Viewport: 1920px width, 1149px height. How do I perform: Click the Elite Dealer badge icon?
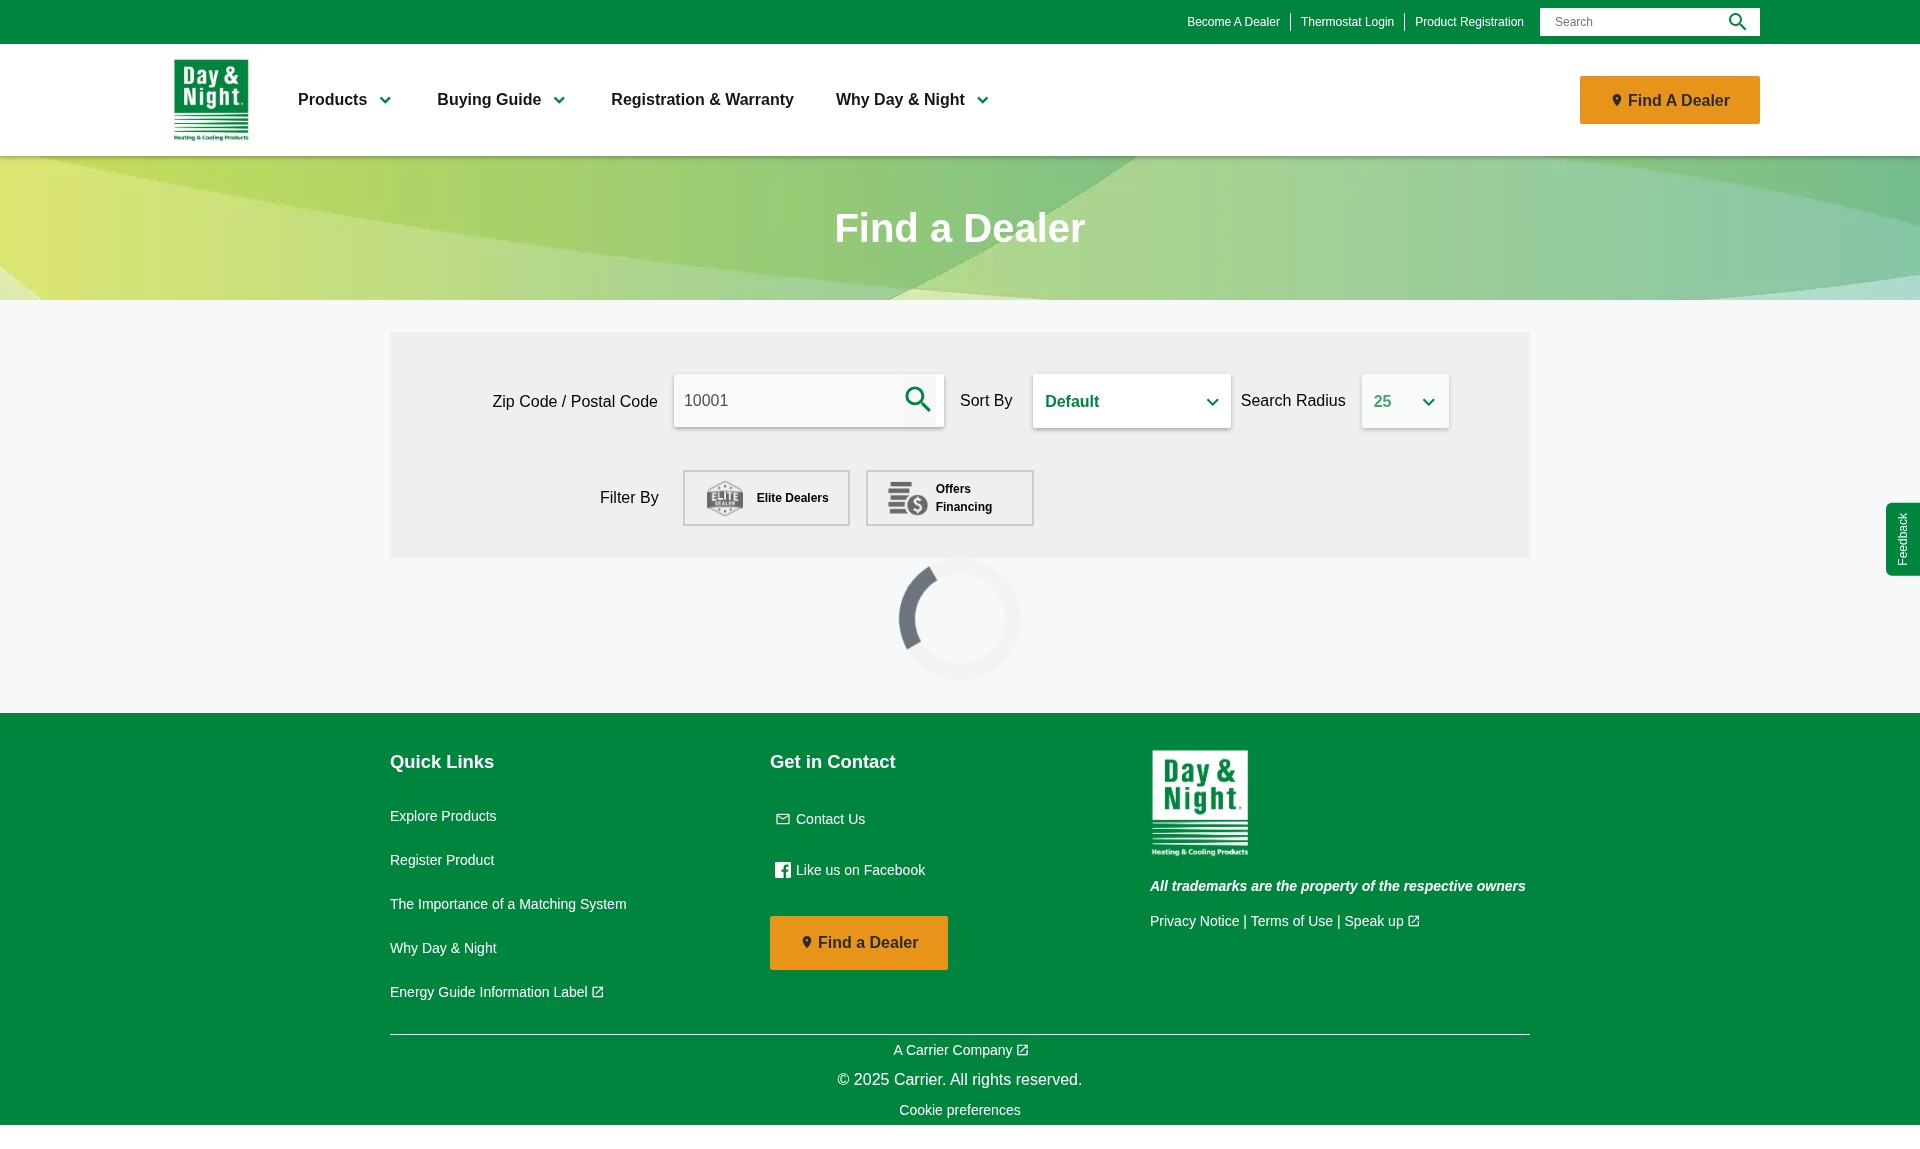tap(725, 498)
